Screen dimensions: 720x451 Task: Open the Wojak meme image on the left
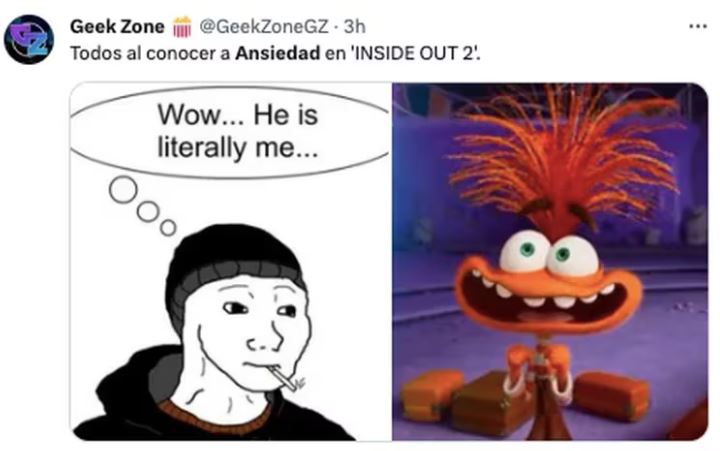point(231,261)
